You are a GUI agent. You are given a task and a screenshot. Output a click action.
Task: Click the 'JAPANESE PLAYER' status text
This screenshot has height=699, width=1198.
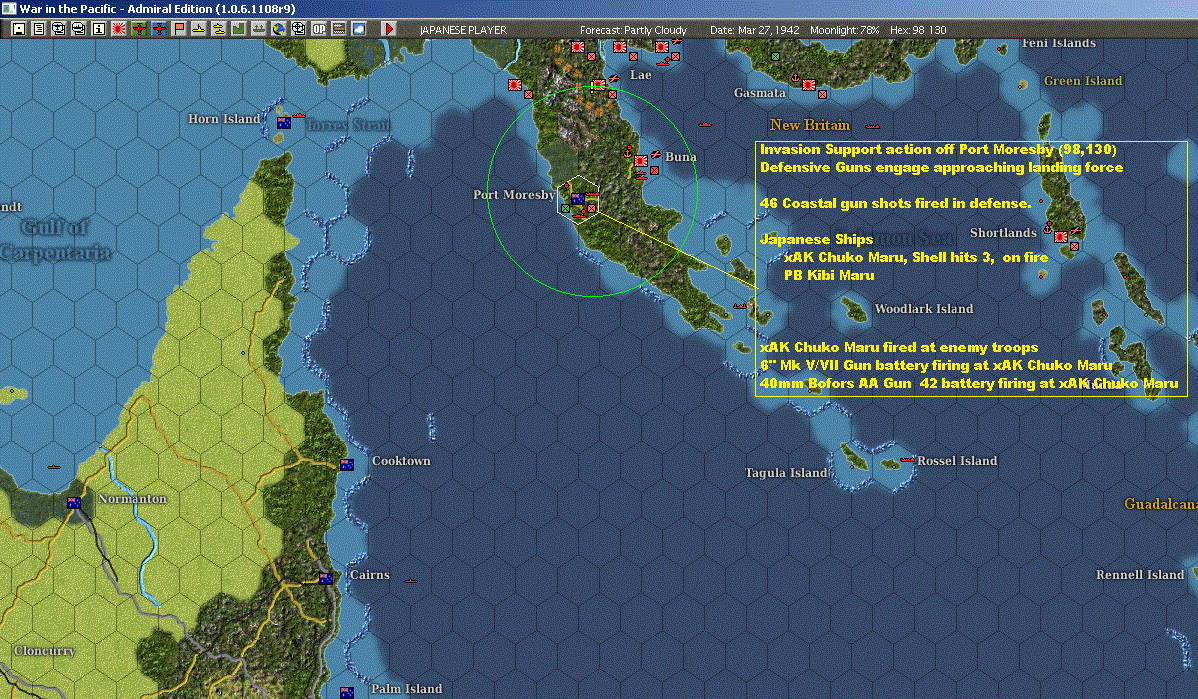pos(463,30)
